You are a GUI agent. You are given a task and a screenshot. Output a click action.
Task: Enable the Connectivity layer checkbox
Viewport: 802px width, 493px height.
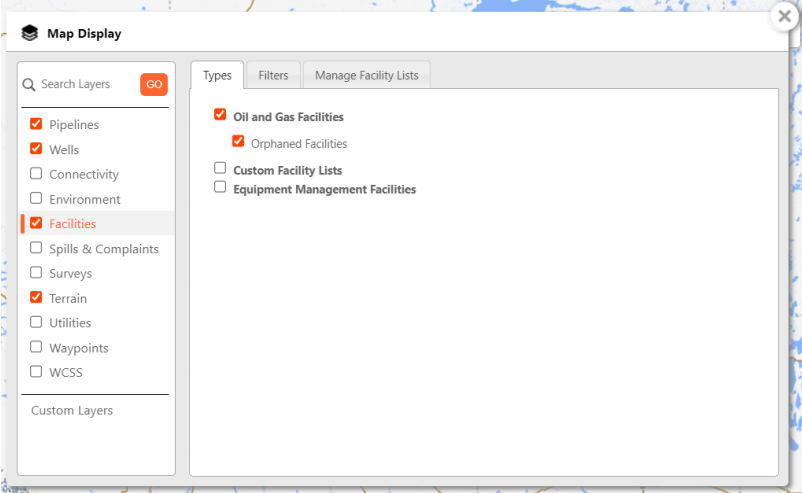pyautogui.click(x=36, y=174)
